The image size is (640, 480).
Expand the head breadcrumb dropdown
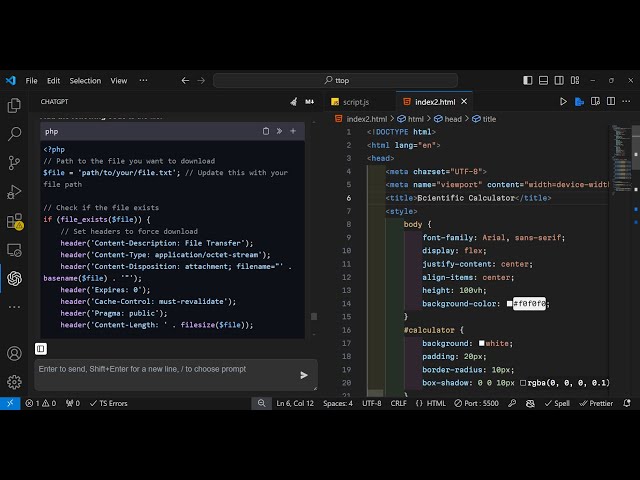[x=452, y=119]
